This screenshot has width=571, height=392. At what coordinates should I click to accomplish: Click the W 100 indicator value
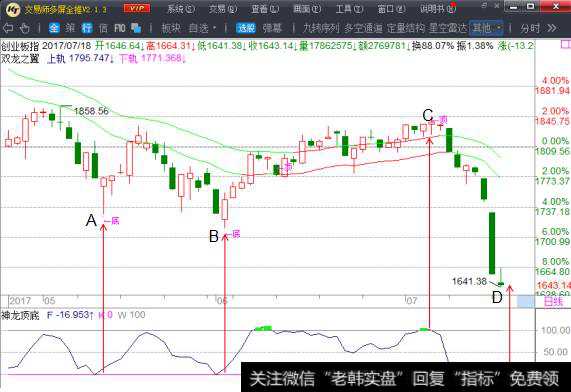coord(131,315)
